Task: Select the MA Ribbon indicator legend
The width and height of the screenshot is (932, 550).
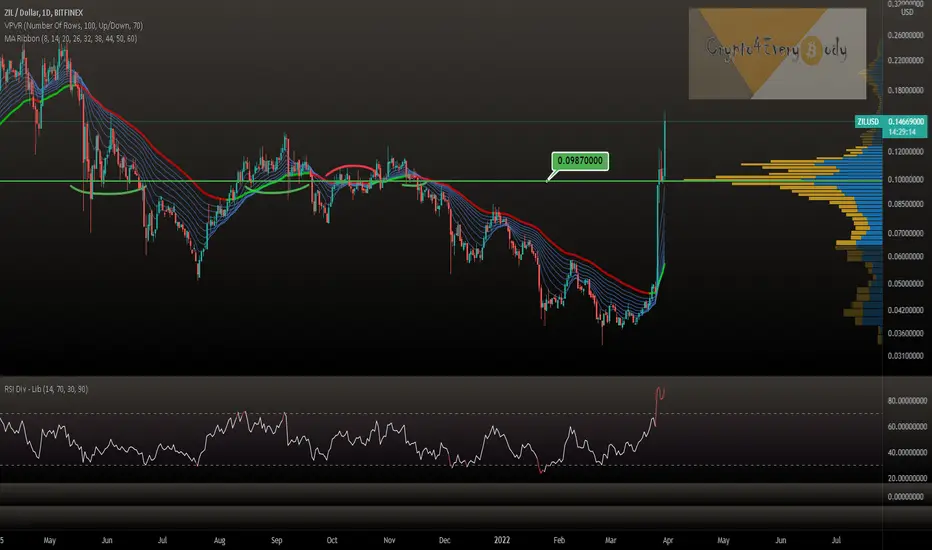Action: (70, 38)
